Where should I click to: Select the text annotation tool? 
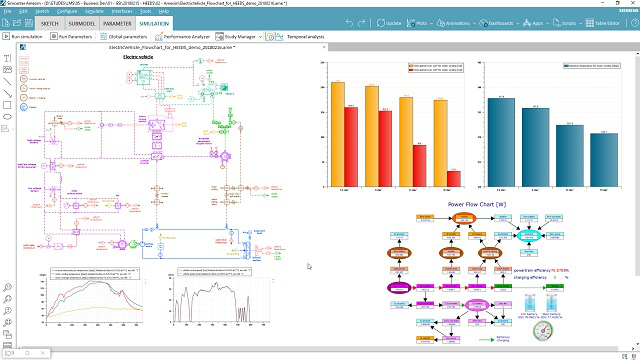click(7, 58)
